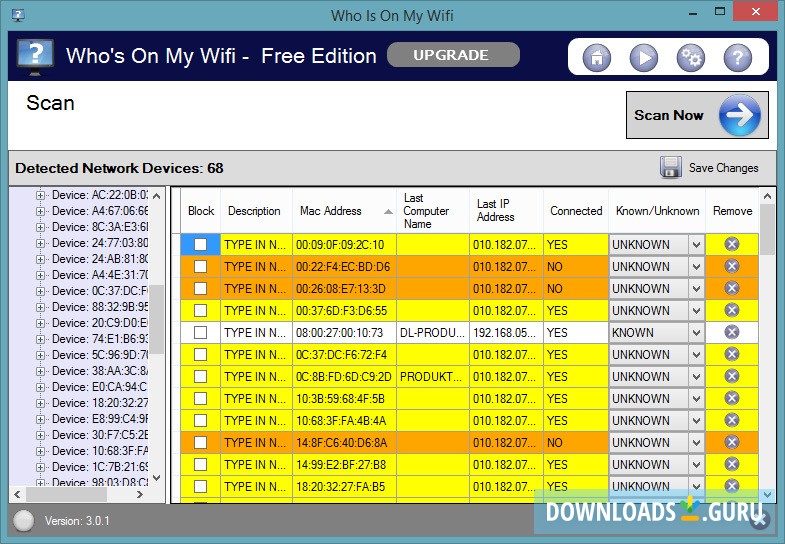Select tree item Device: 1C:7B:21

(x=100, y=467)
